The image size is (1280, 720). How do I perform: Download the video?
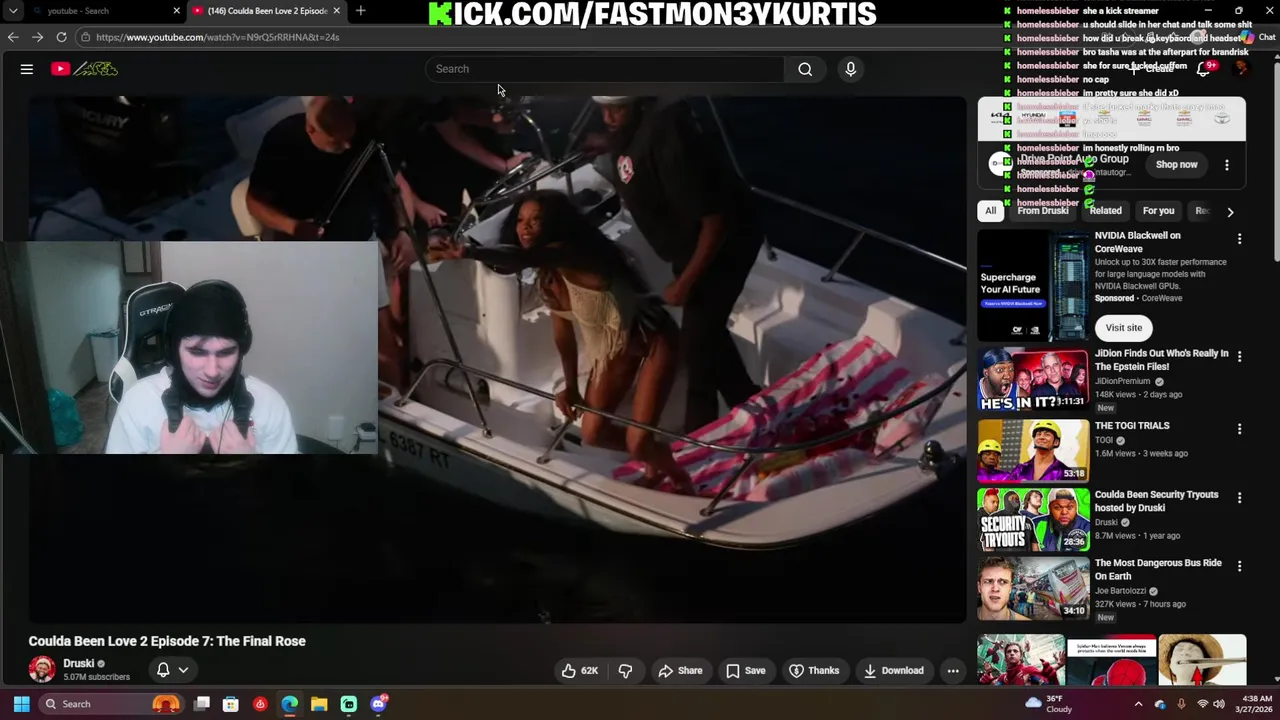894,671
